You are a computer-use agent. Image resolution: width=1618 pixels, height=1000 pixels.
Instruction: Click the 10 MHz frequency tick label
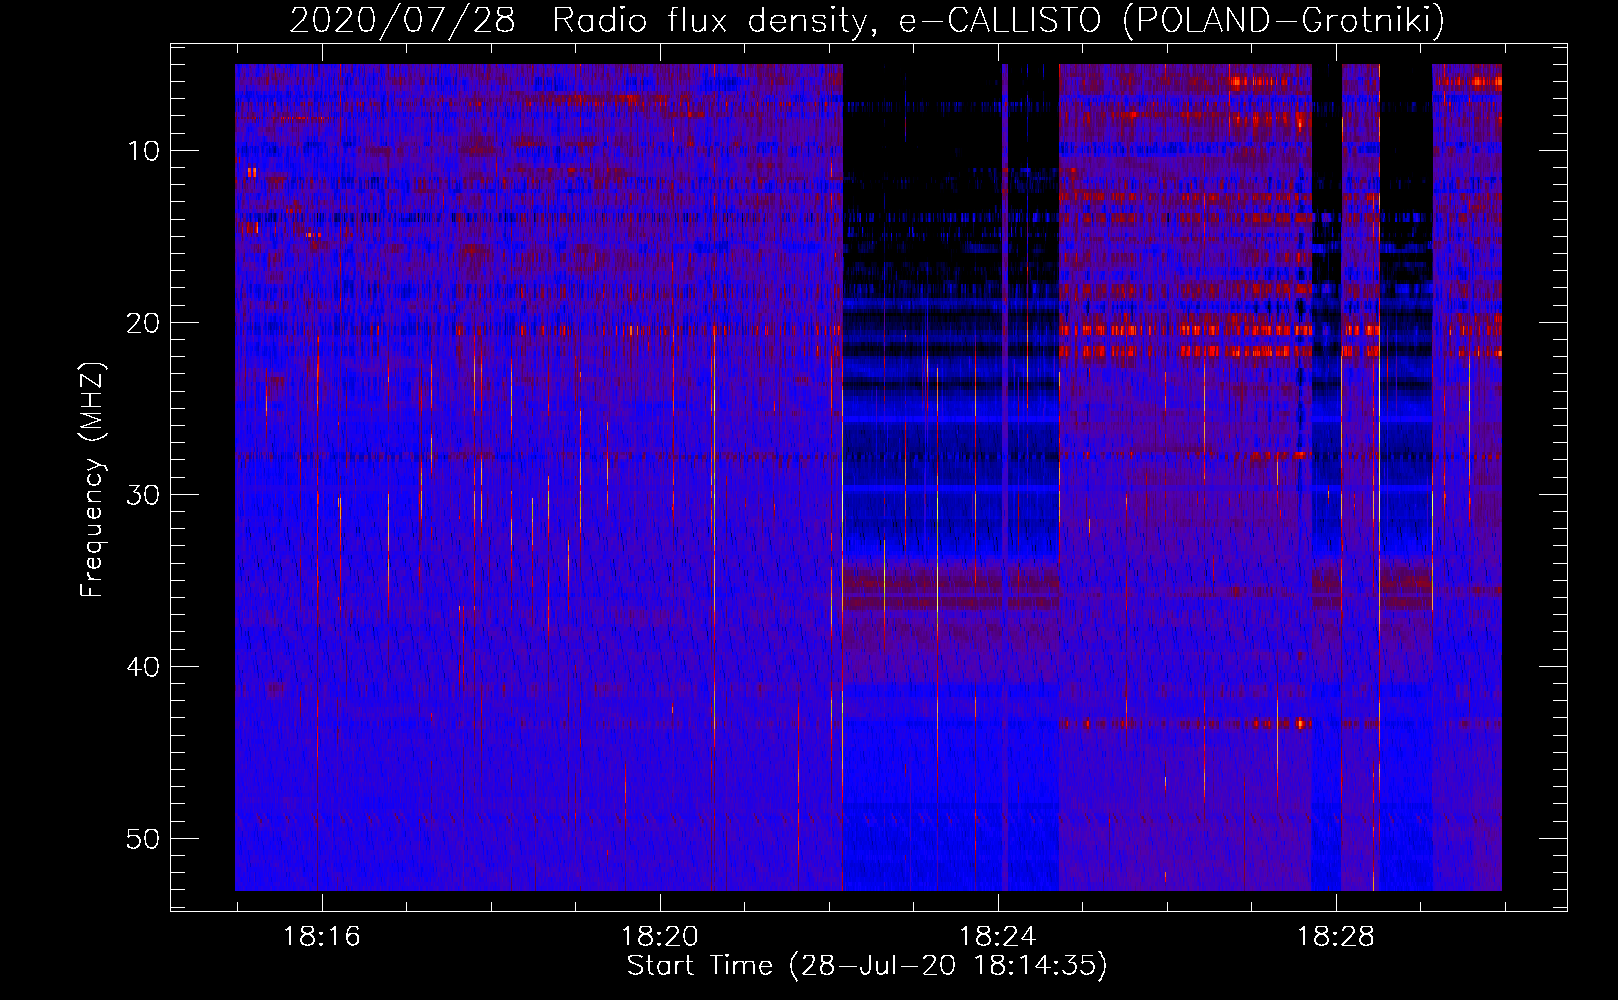[x=143, y=152]
